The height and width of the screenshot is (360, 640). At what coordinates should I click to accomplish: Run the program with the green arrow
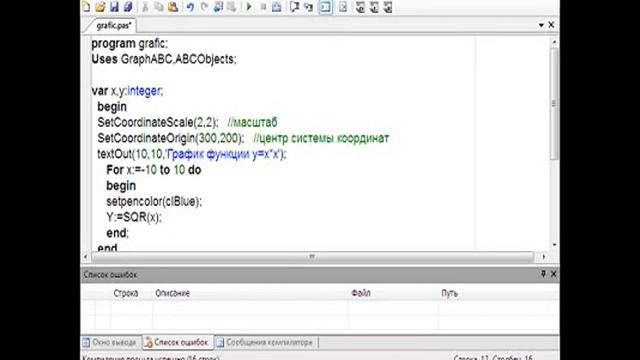(249, 7)
